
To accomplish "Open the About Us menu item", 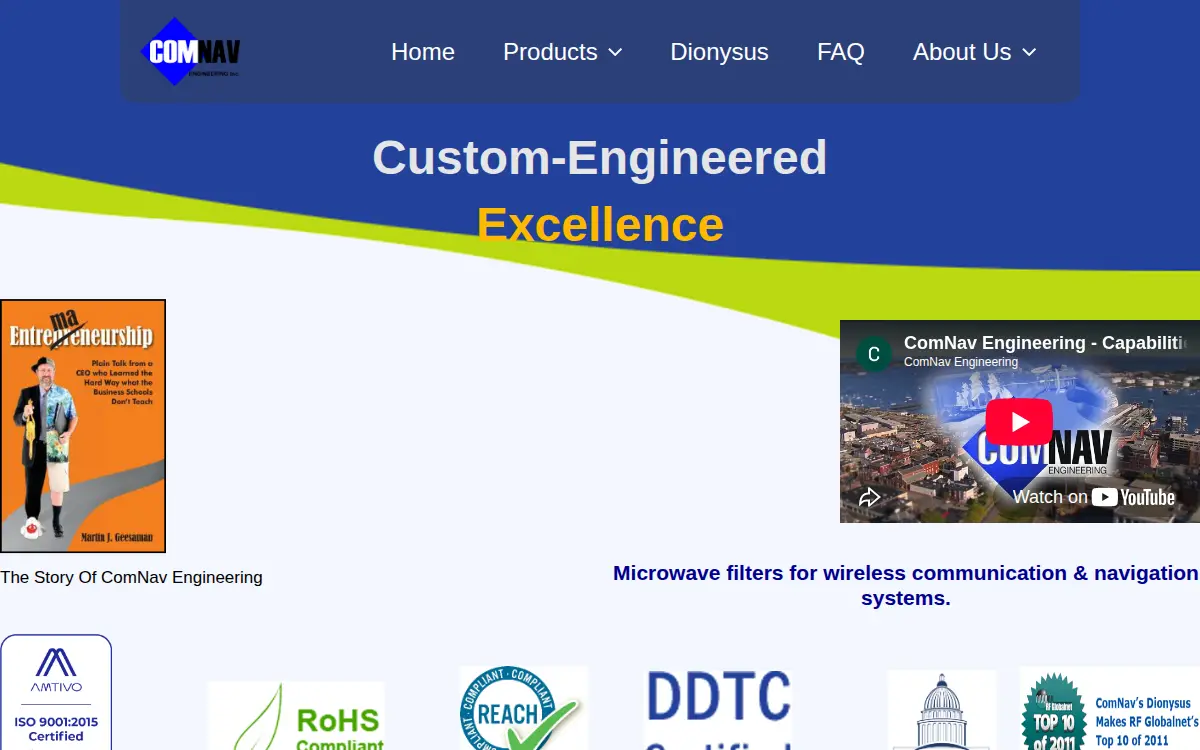I will point(962,52).
